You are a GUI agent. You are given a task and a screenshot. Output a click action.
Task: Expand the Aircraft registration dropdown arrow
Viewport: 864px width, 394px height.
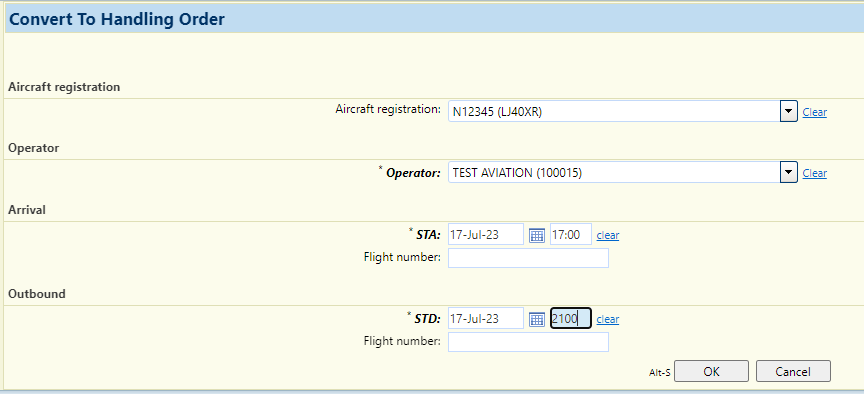(x=789, y=111)
